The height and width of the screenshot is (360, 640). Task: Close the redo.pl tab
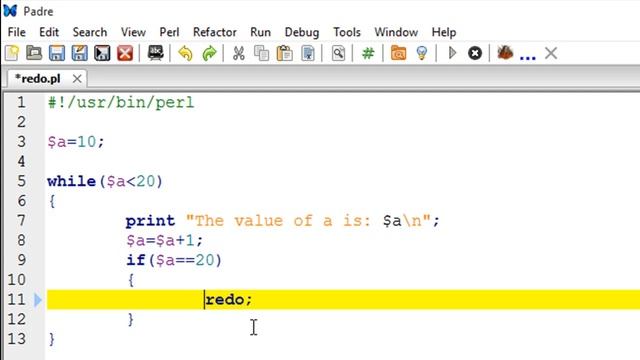coord(77,79)
